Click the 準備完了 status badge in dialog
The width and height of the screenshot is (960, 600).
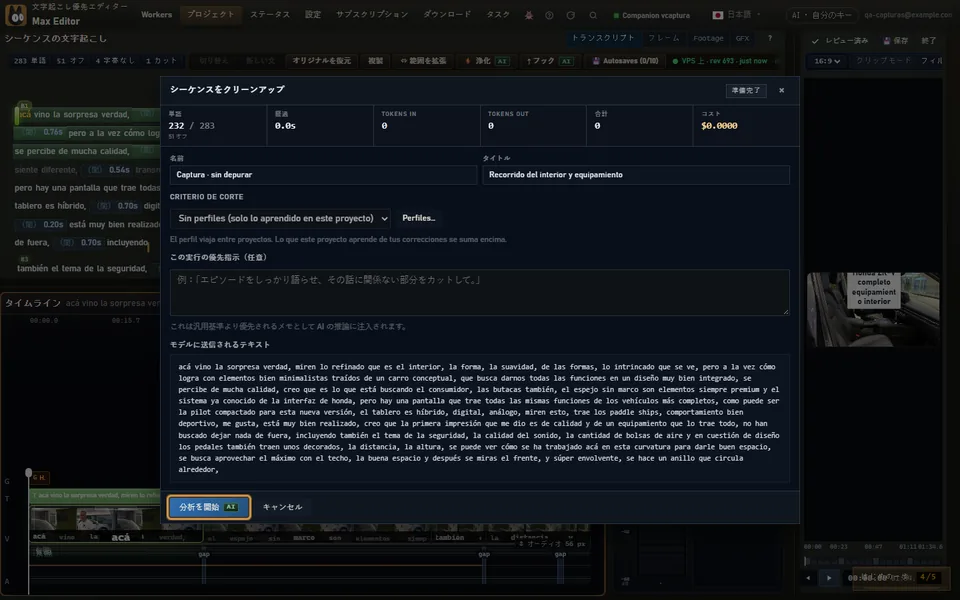746,90
